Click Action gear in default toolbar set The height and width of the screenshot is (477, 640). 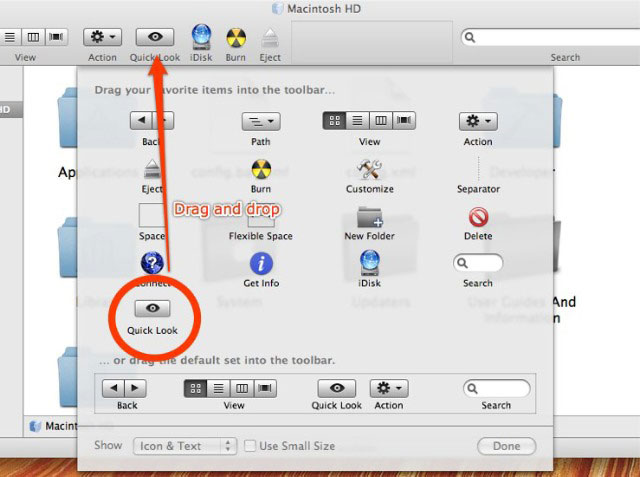(389, 388)
